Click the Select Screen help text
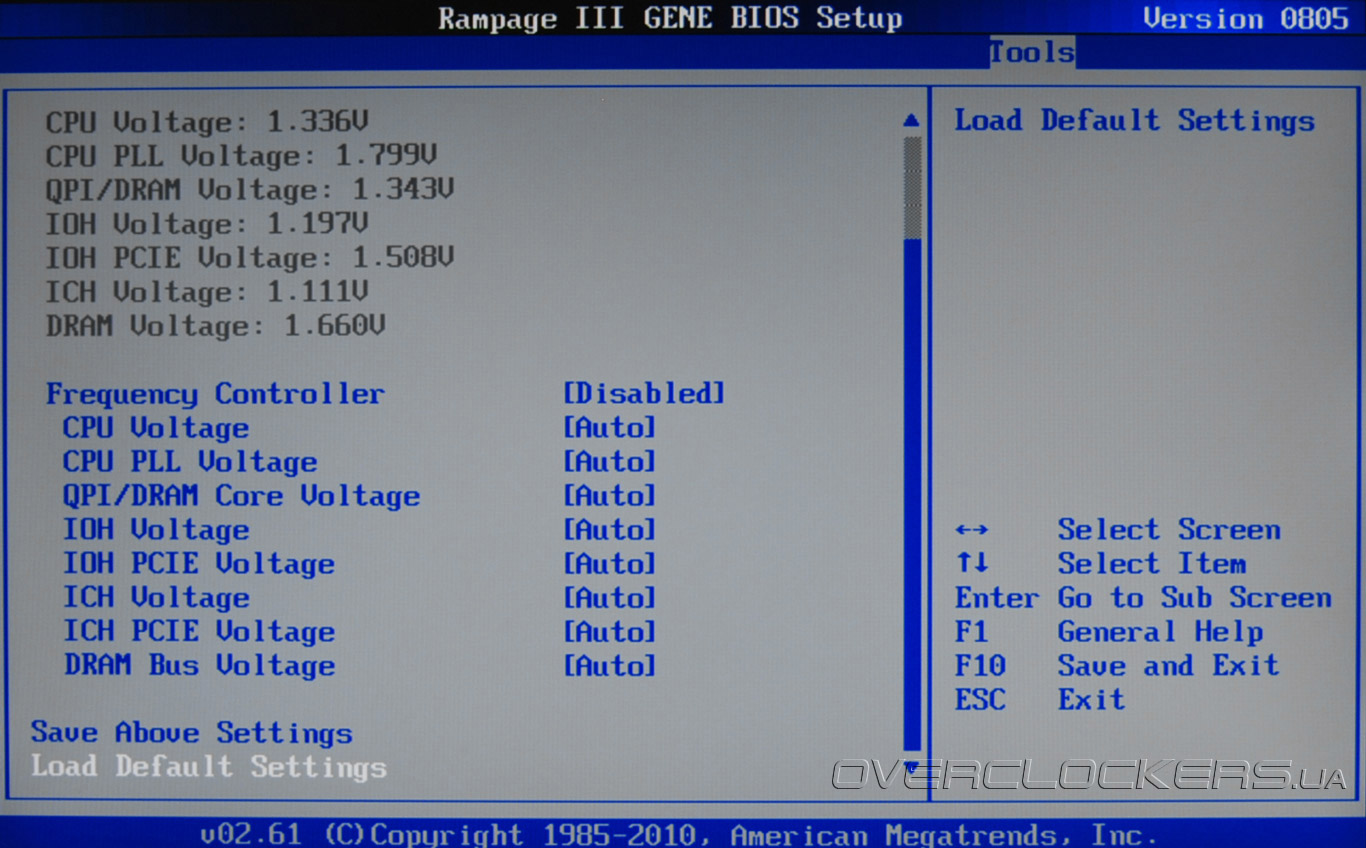 point(1169,530)
